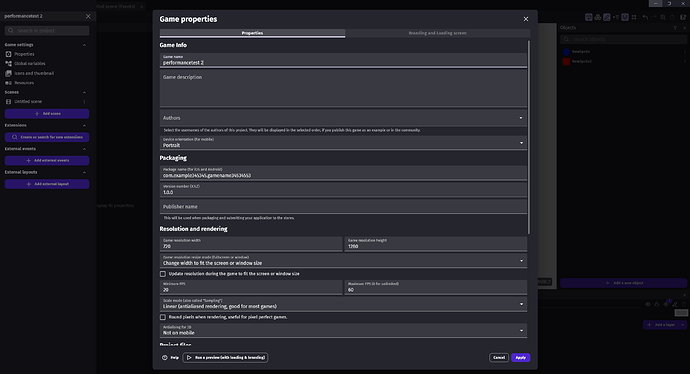Edit the Version number field

343,190
